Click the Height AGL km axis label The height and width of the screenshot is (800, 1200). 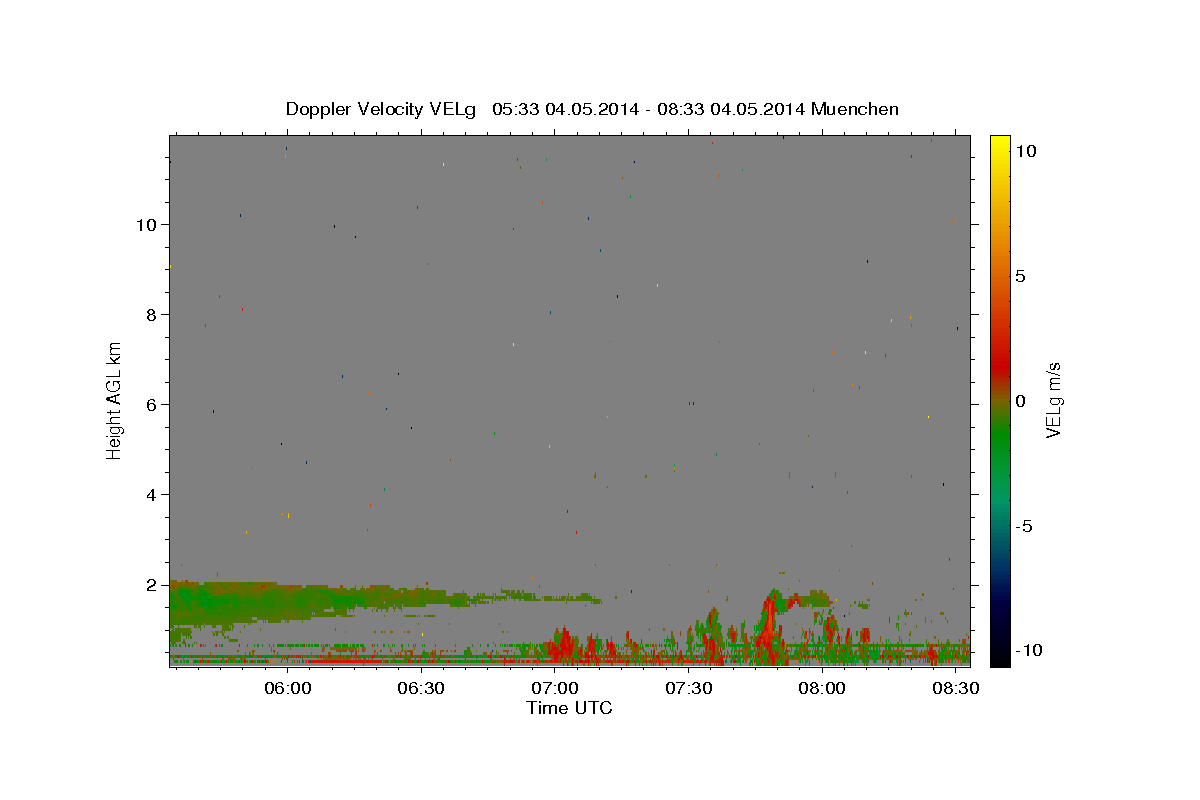click(x=115, y=400)
